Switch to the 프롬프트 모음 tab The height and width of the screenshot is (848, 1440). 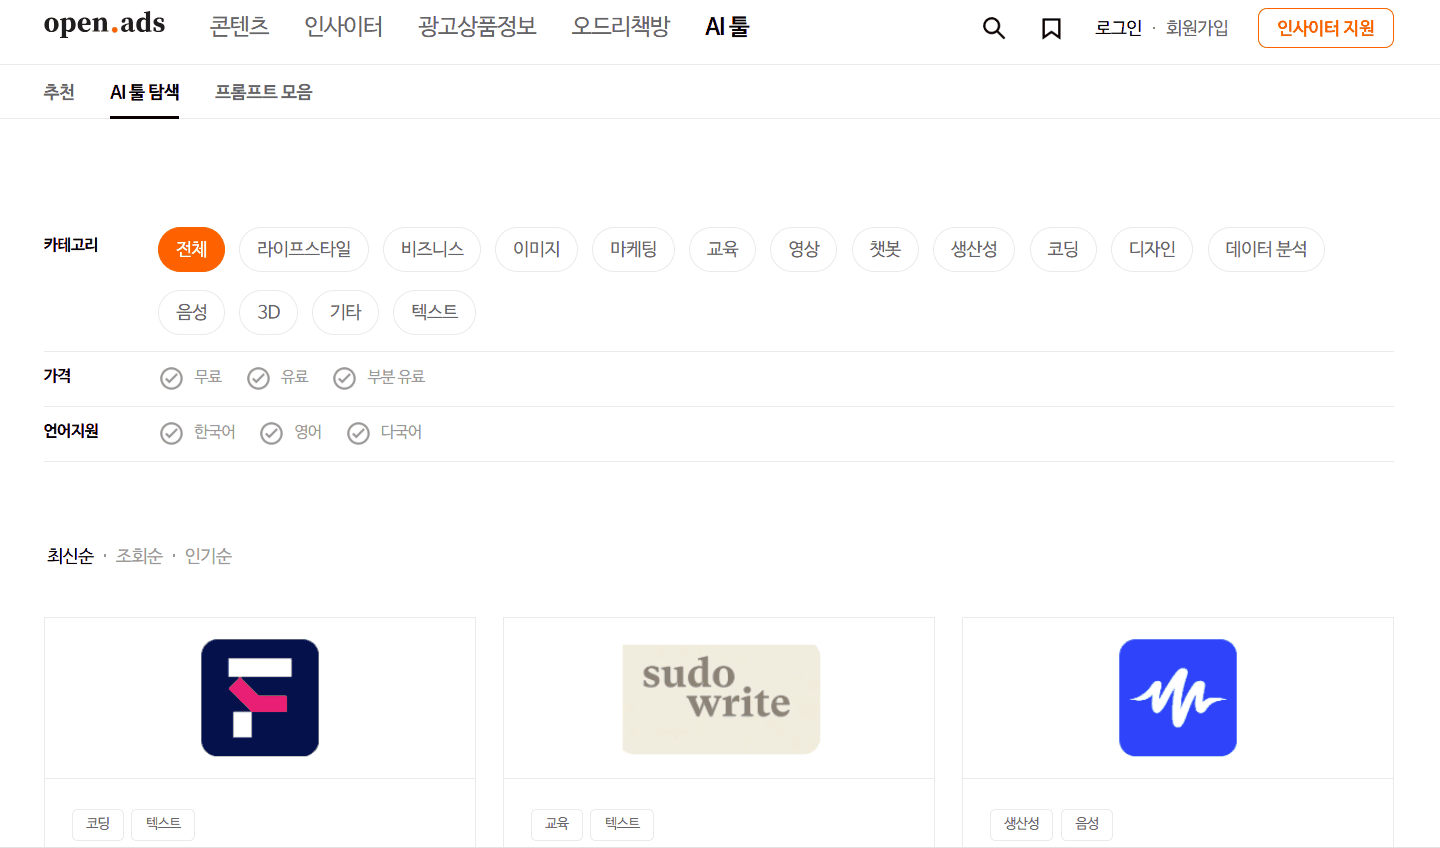coord(264,92)
